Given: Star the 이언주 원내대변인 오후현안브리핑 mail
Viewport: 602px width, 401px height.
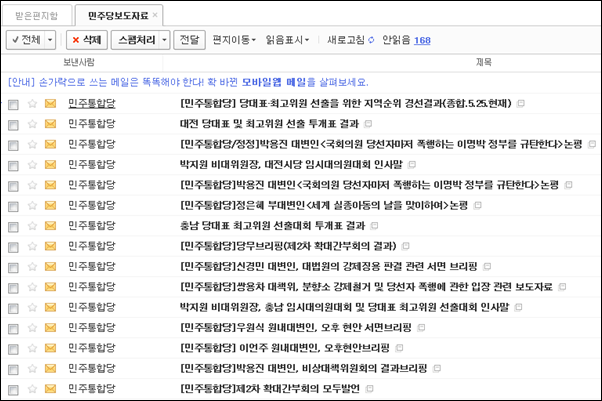Looking at the screenshot, I should 33,348.
